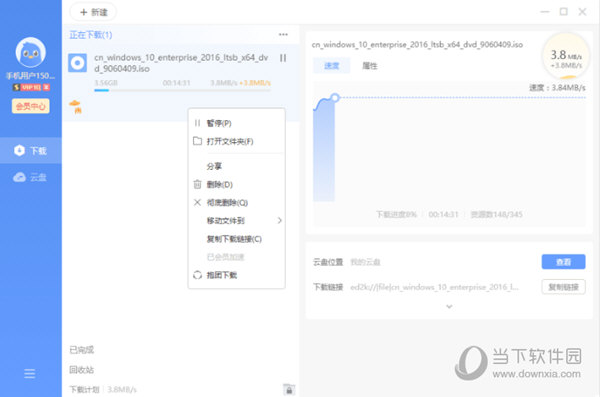This screenshot has width=600, height=397.
Task: Click the 查看 button for cloud location
Action: [x=563, y=262]
